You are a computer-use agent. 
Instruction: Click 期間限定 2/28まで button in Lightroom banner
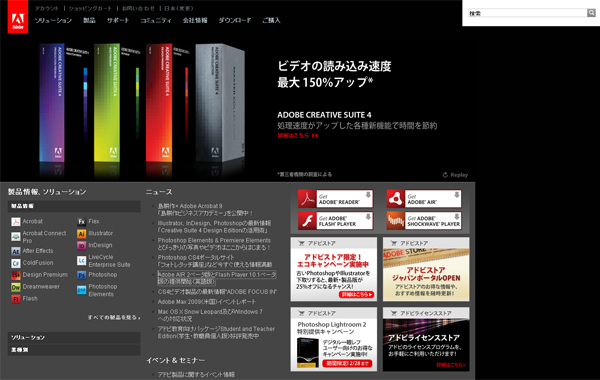(347, 363)
